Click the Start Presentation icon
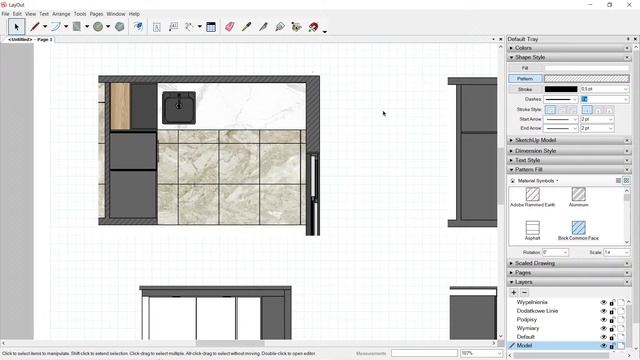Screen dimensions: 640x360 point(297,27)
